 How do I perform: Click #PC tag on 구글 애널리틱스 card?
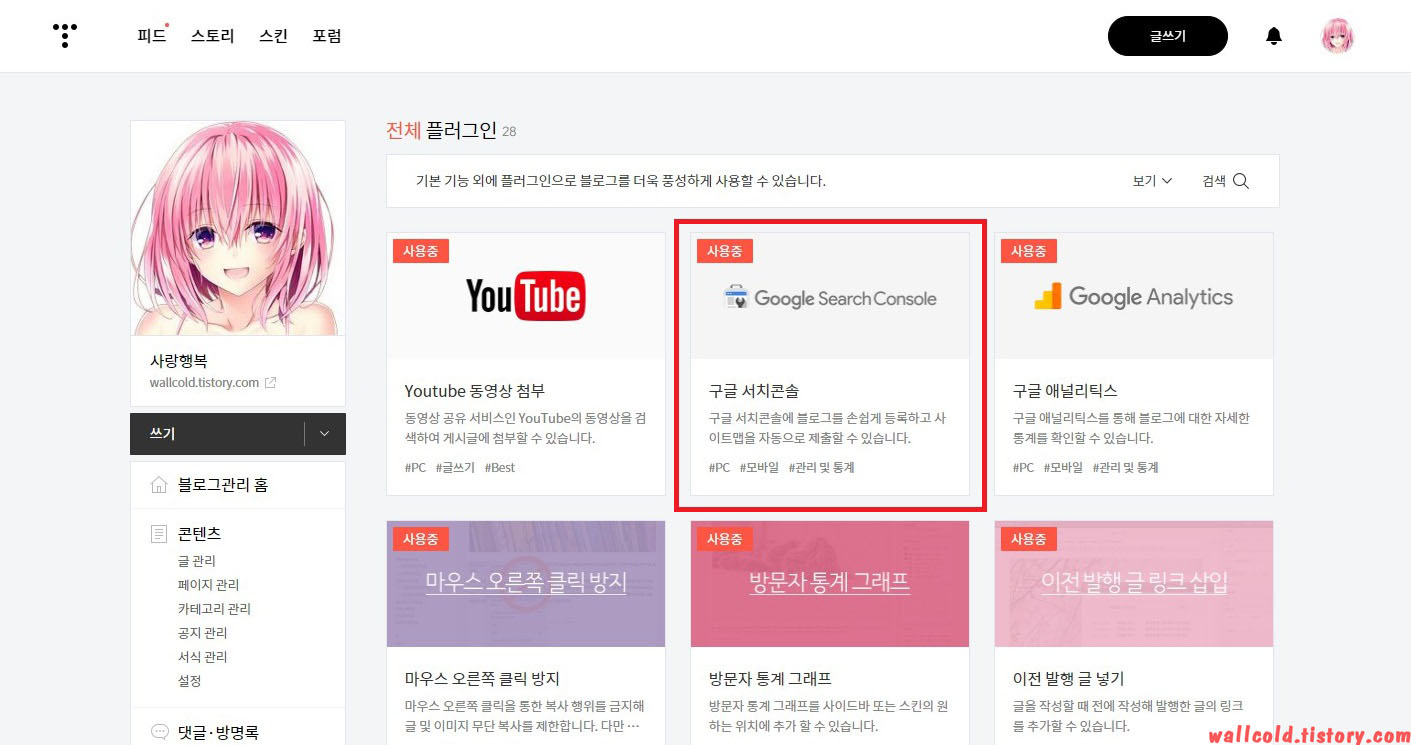tap(1023, 467)
